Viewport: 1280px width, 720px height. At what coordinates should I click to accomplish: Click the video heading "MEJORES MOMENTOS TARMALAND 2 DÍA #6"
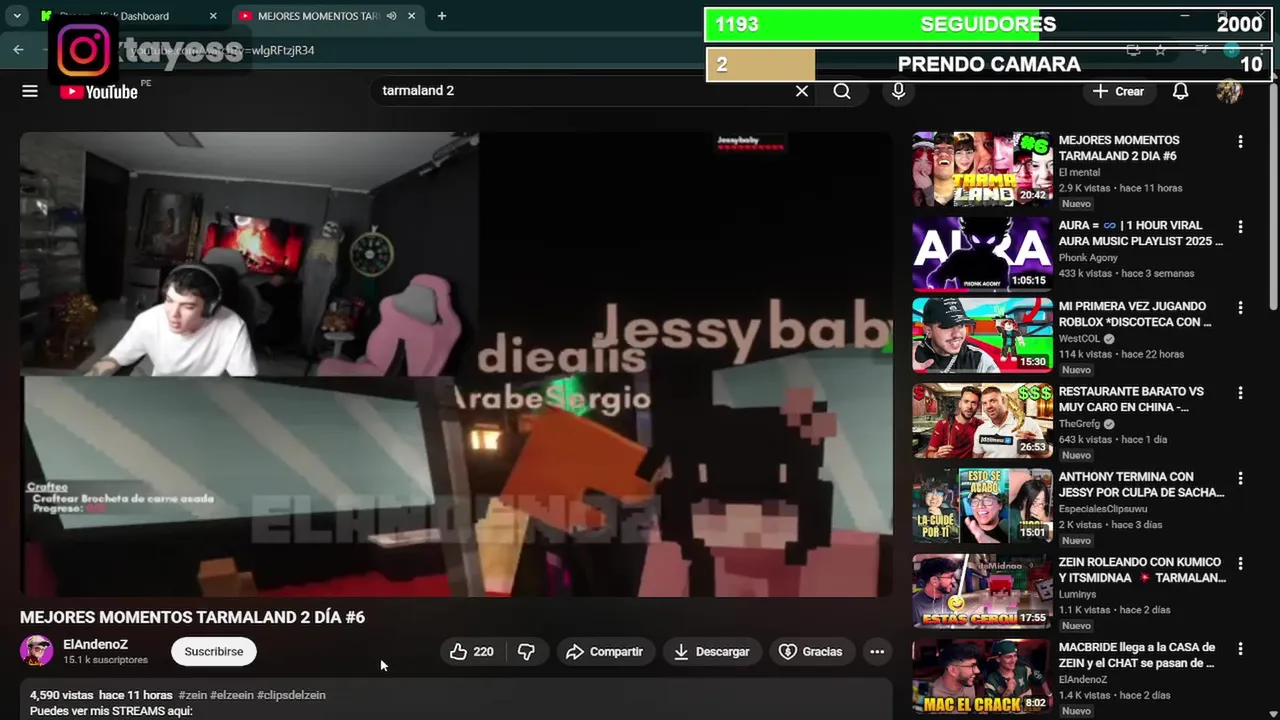coord(192,617)
